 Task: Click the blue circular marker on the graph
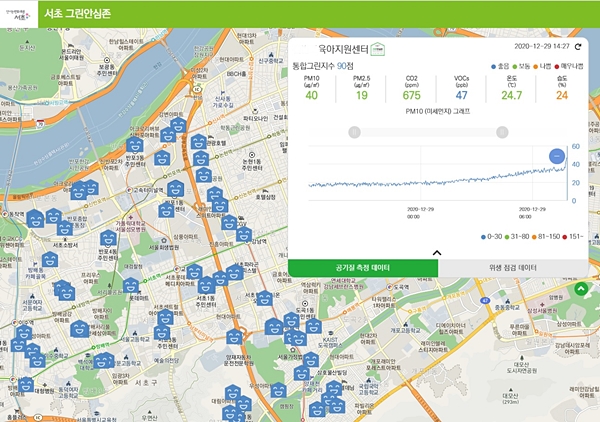coord(558,156)
